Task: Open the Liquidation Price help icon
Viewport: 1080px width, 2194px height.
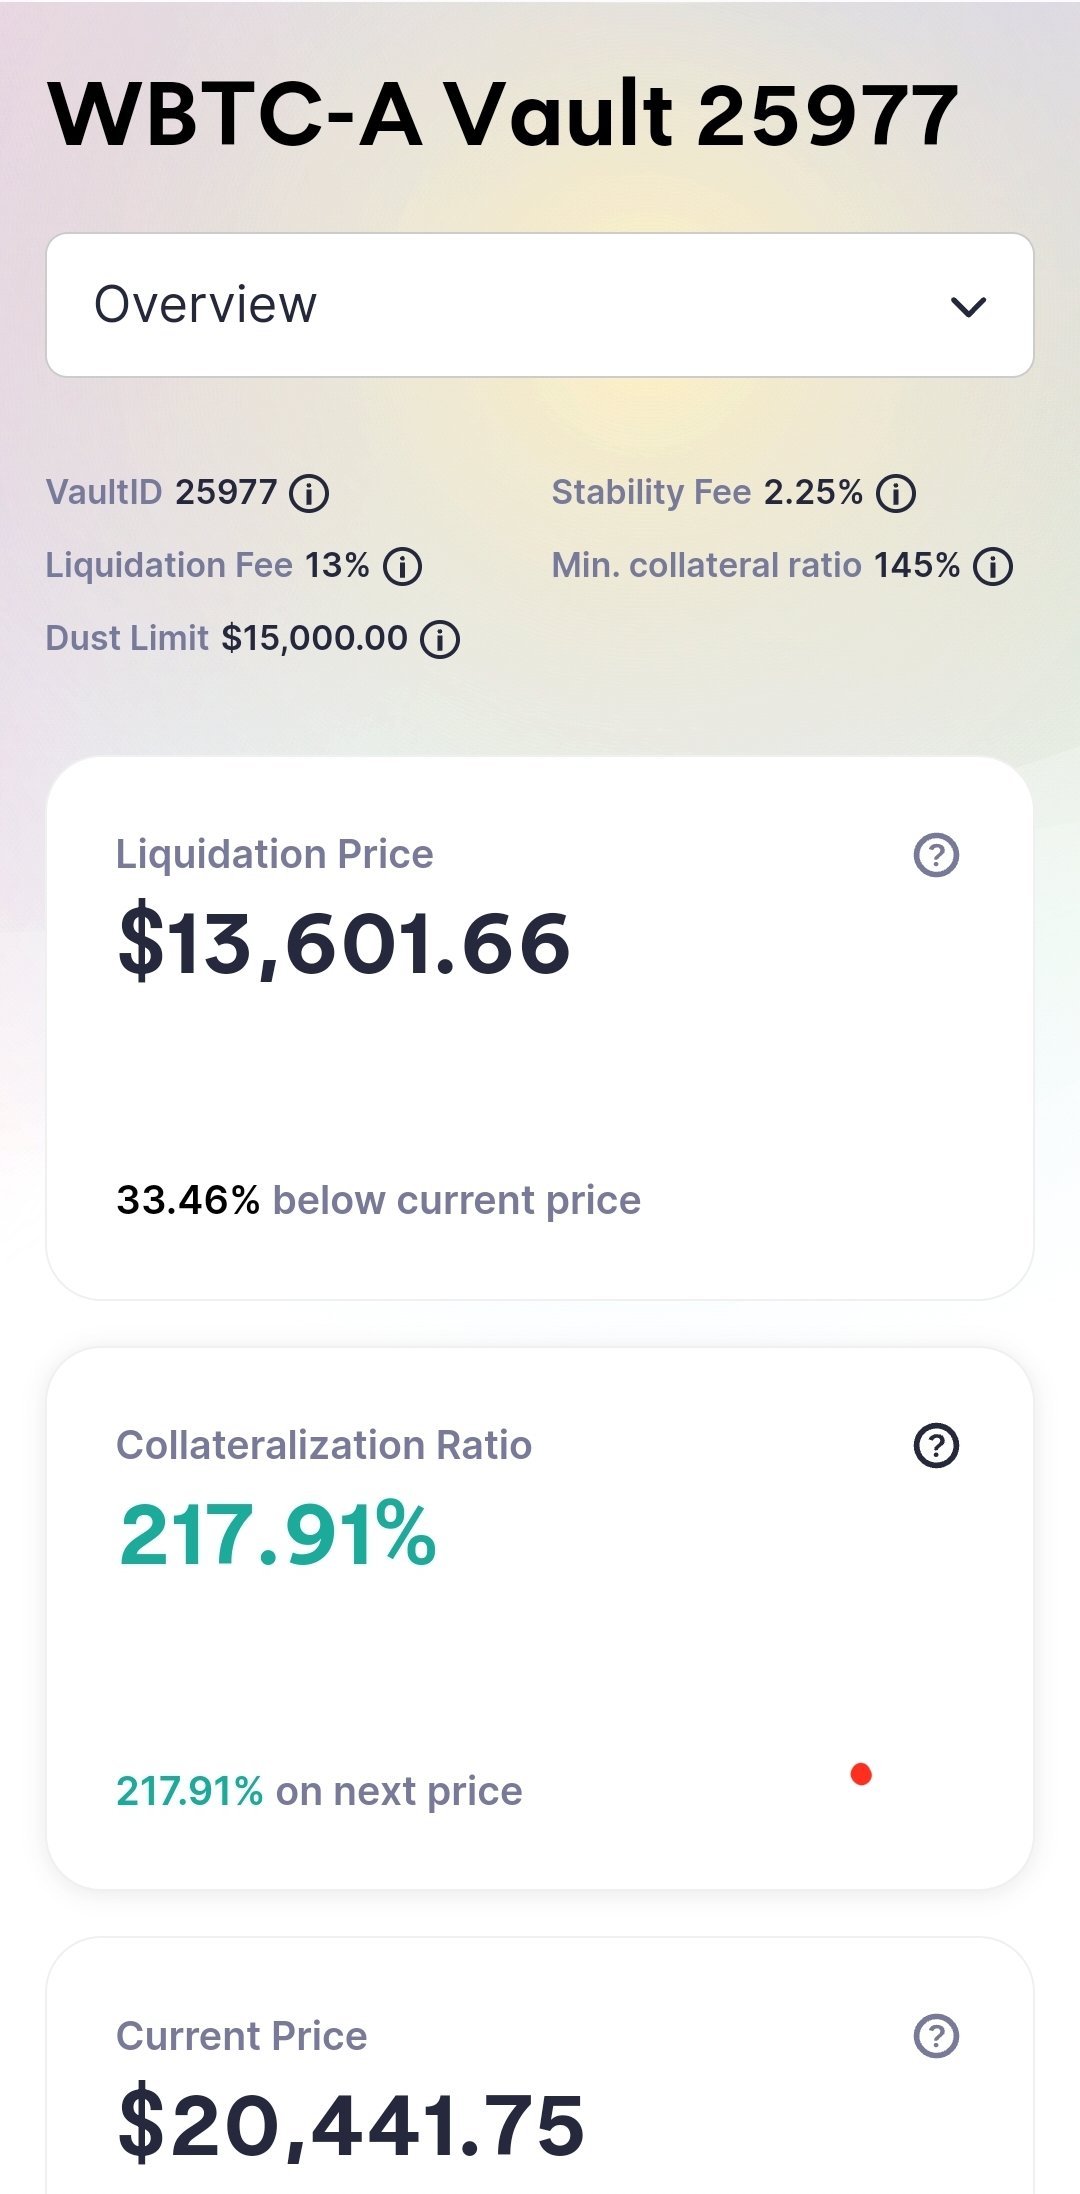Action: coord(936,855)
